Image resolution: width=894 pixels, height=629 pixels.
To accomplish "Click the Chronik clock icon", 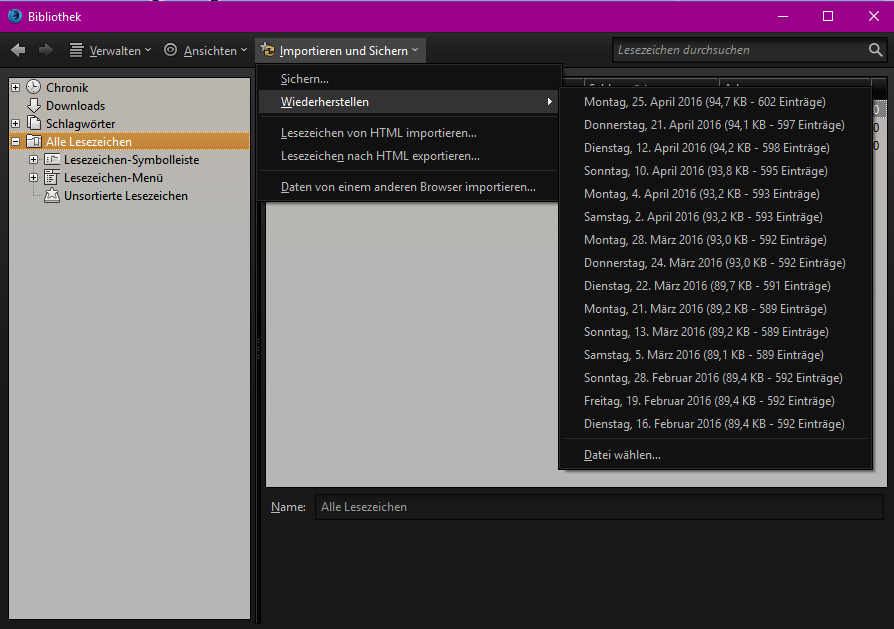I will click(34, 88).
